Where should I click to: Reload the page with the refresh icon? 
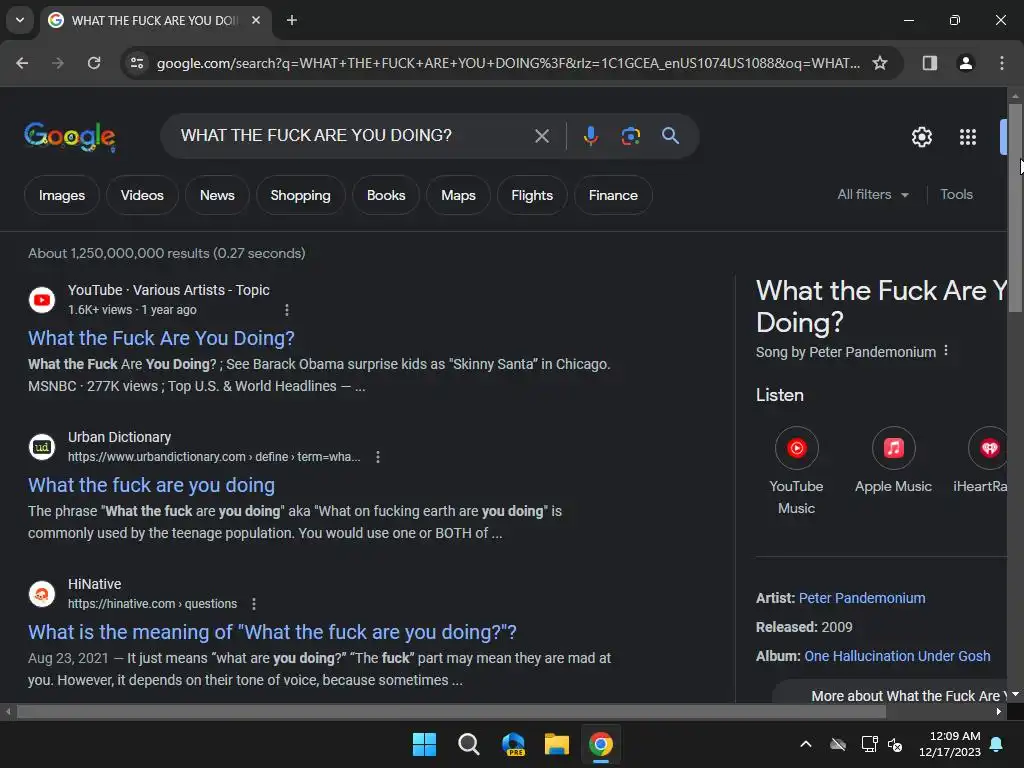(94, 63)
